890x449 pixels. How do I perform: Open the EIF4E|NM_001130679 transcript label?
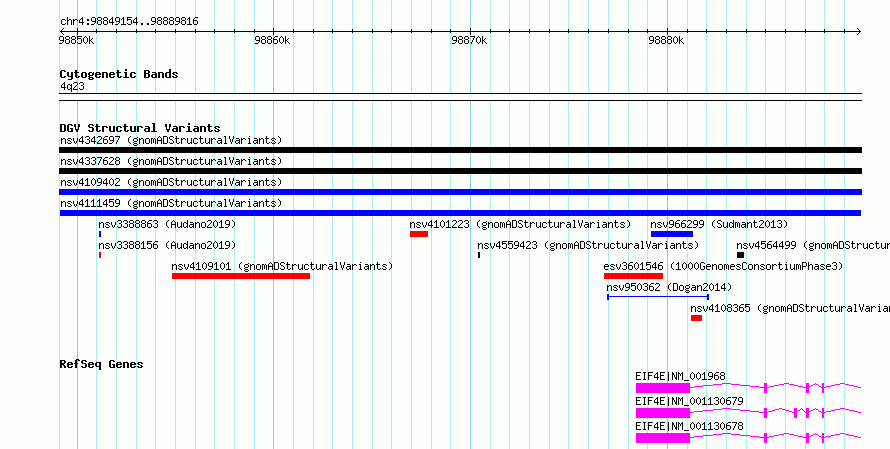coord(689,401)
